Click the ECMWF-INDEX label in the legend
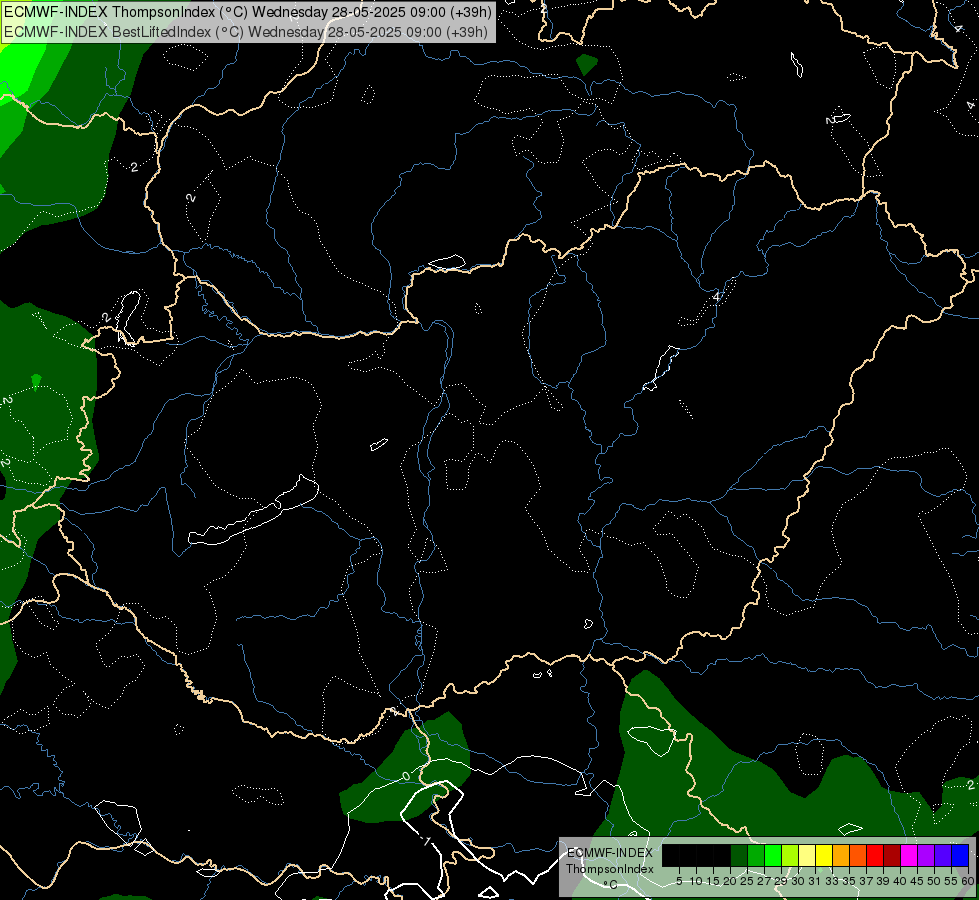The height and width of the screenshot is (900, 979). pos(610,853)
